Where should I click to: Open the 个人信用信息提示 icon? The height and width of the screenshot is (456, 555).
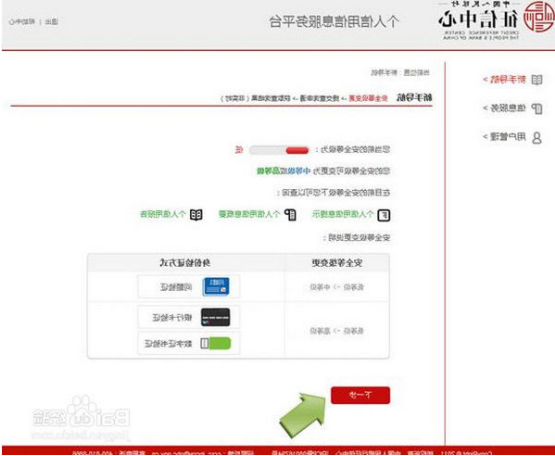384,215
